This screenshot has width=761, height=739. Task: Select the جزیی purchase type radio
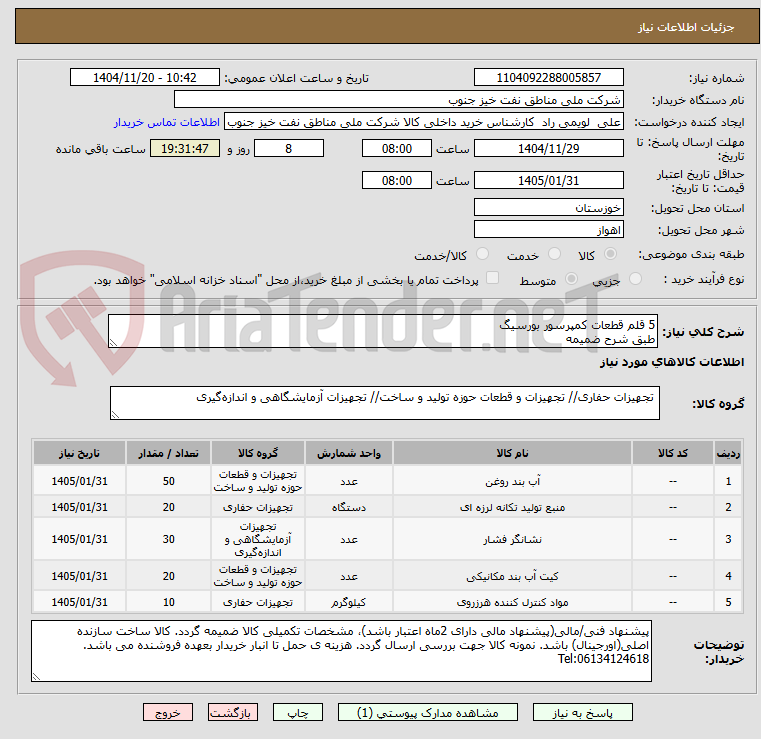(635, 279)
